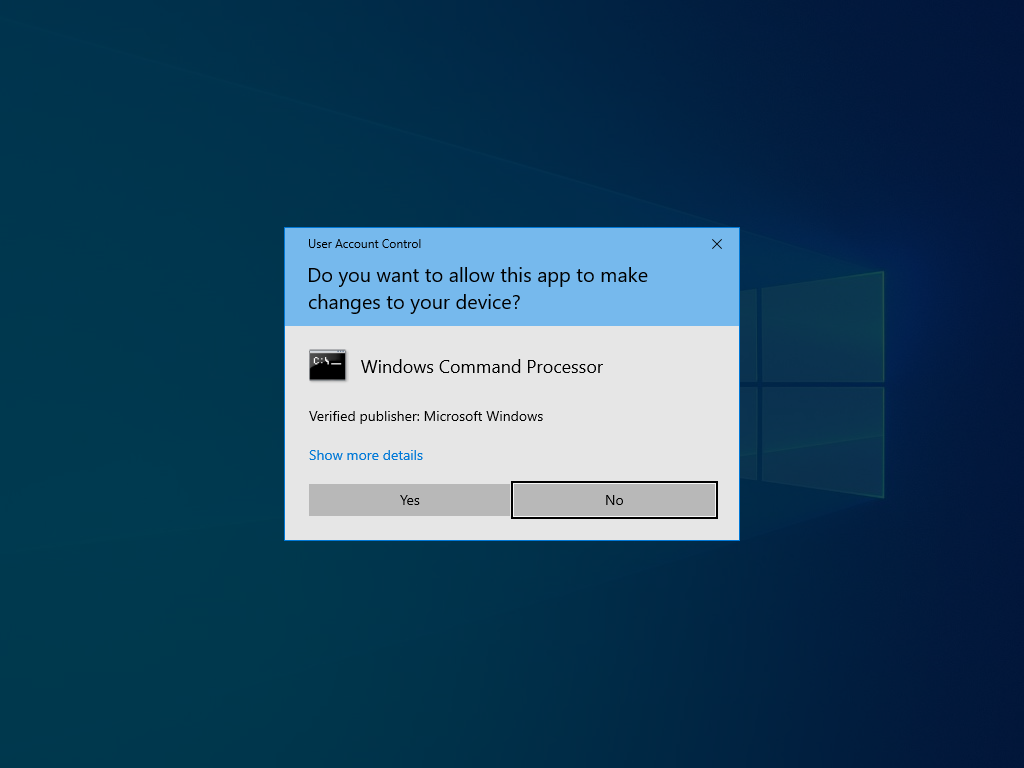Click the User Account Control title
This screenshot has width=1024, height=768.
point(364,244)
